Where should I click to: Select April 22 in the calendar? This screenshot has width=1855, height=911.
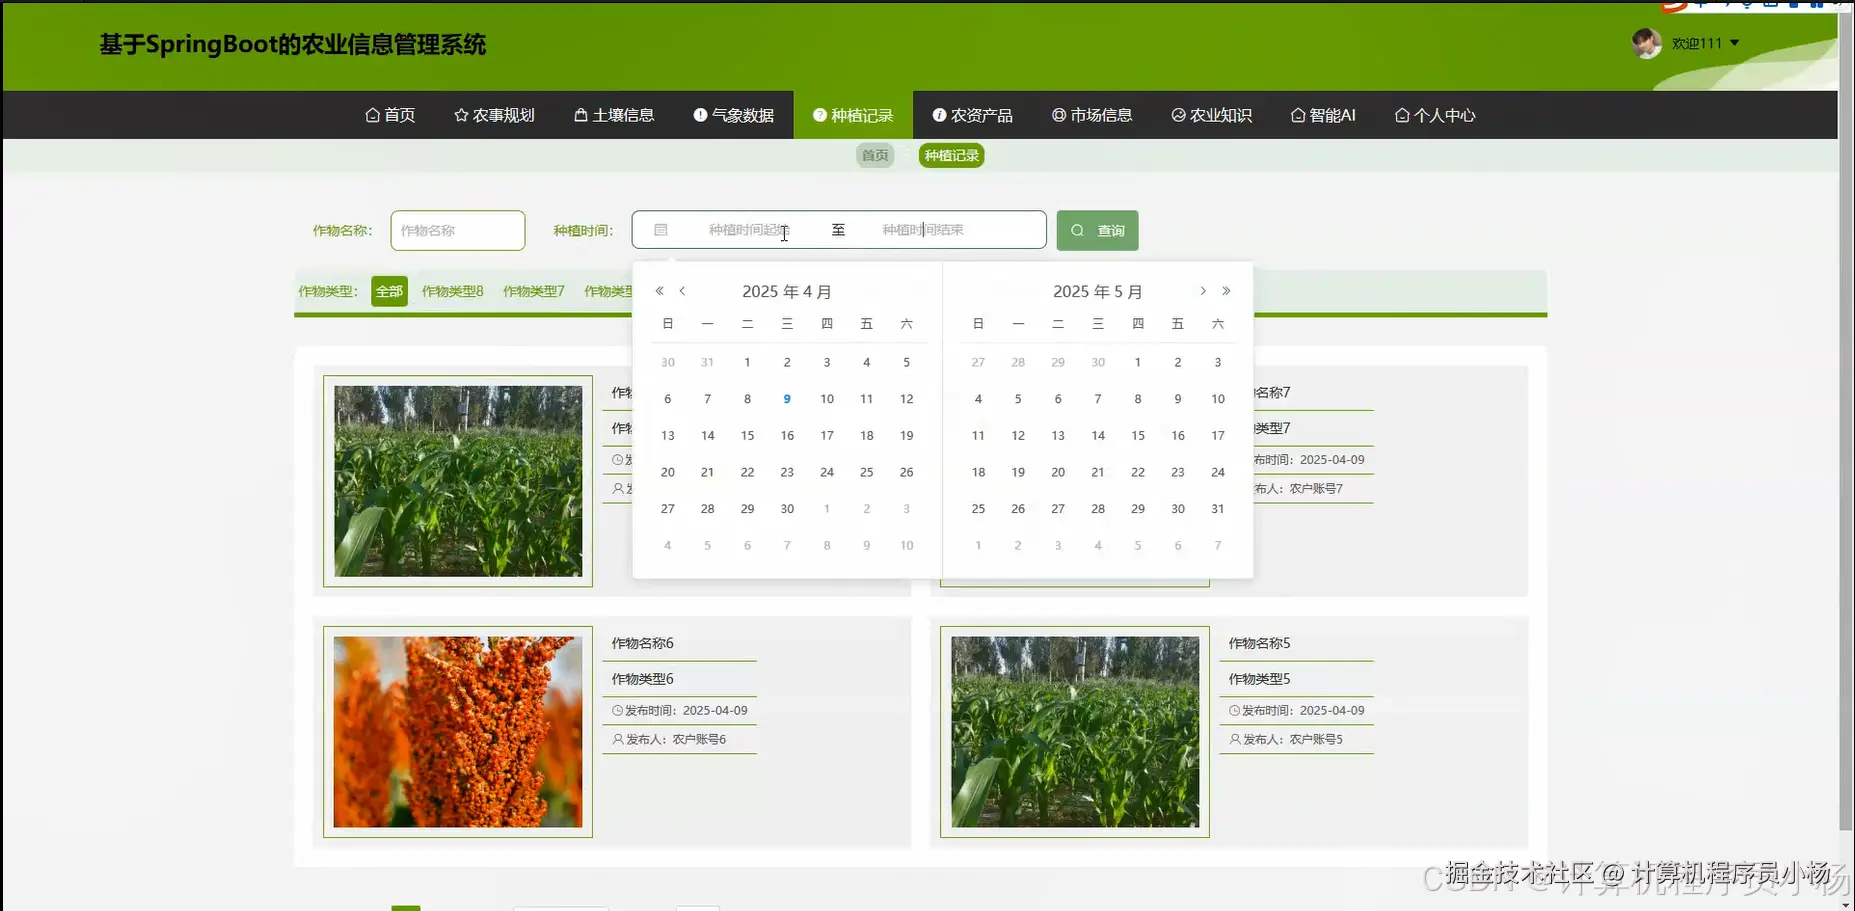click(x=747, y=472)
